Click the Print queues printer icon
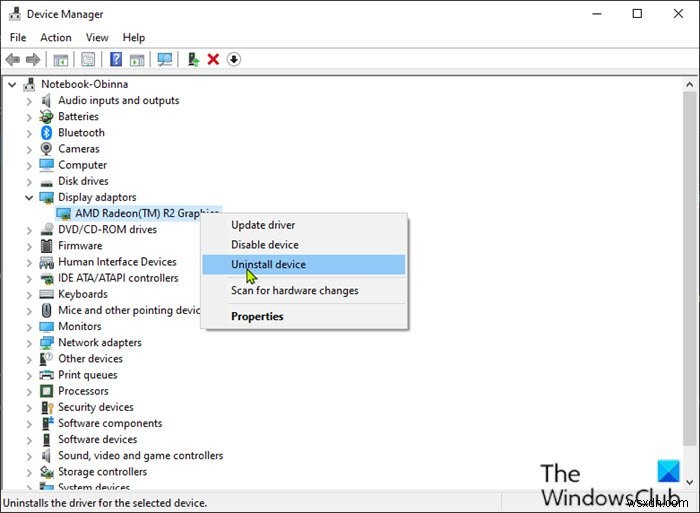 coord(46,375)
